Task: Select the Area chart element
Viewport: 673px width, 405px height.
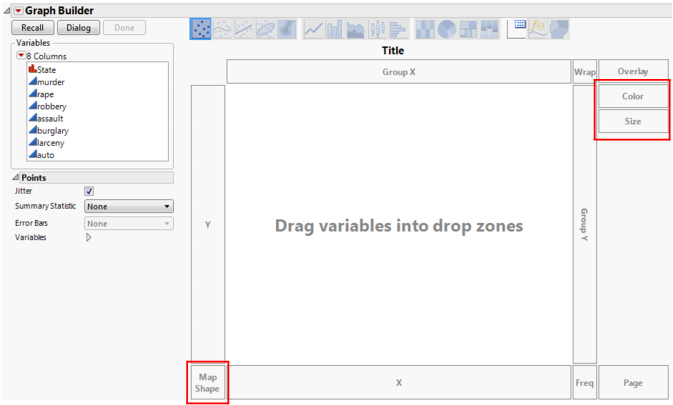Action: coord(356,30)
